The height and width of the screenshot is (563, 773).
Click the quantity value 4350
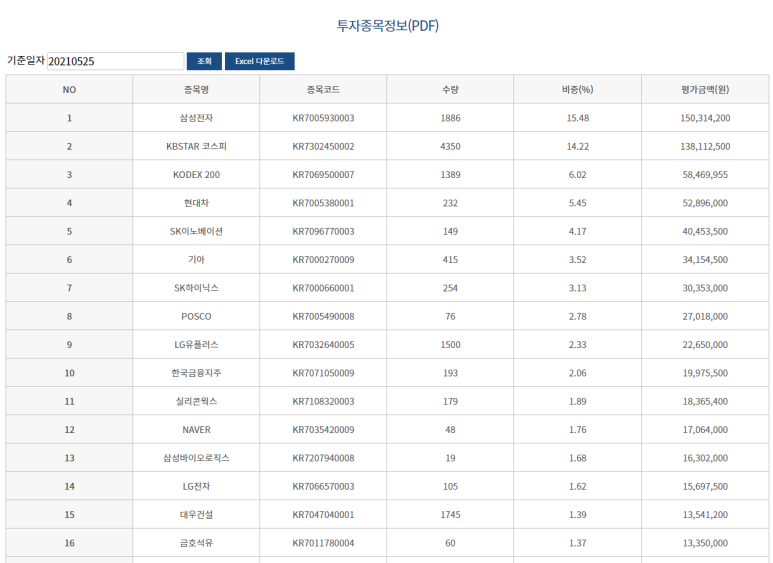click(451, 146)
